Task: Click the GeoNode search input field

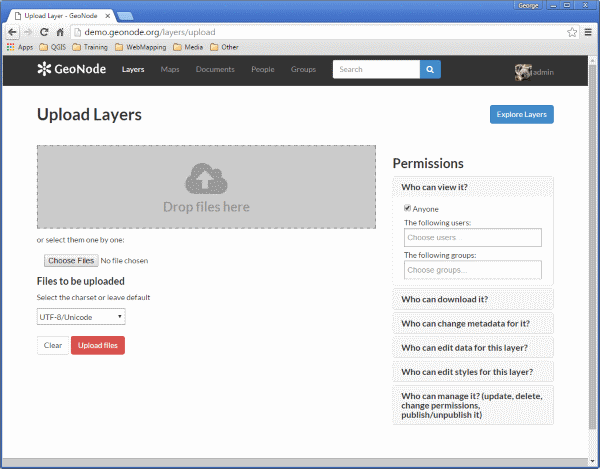Action: 376,69
